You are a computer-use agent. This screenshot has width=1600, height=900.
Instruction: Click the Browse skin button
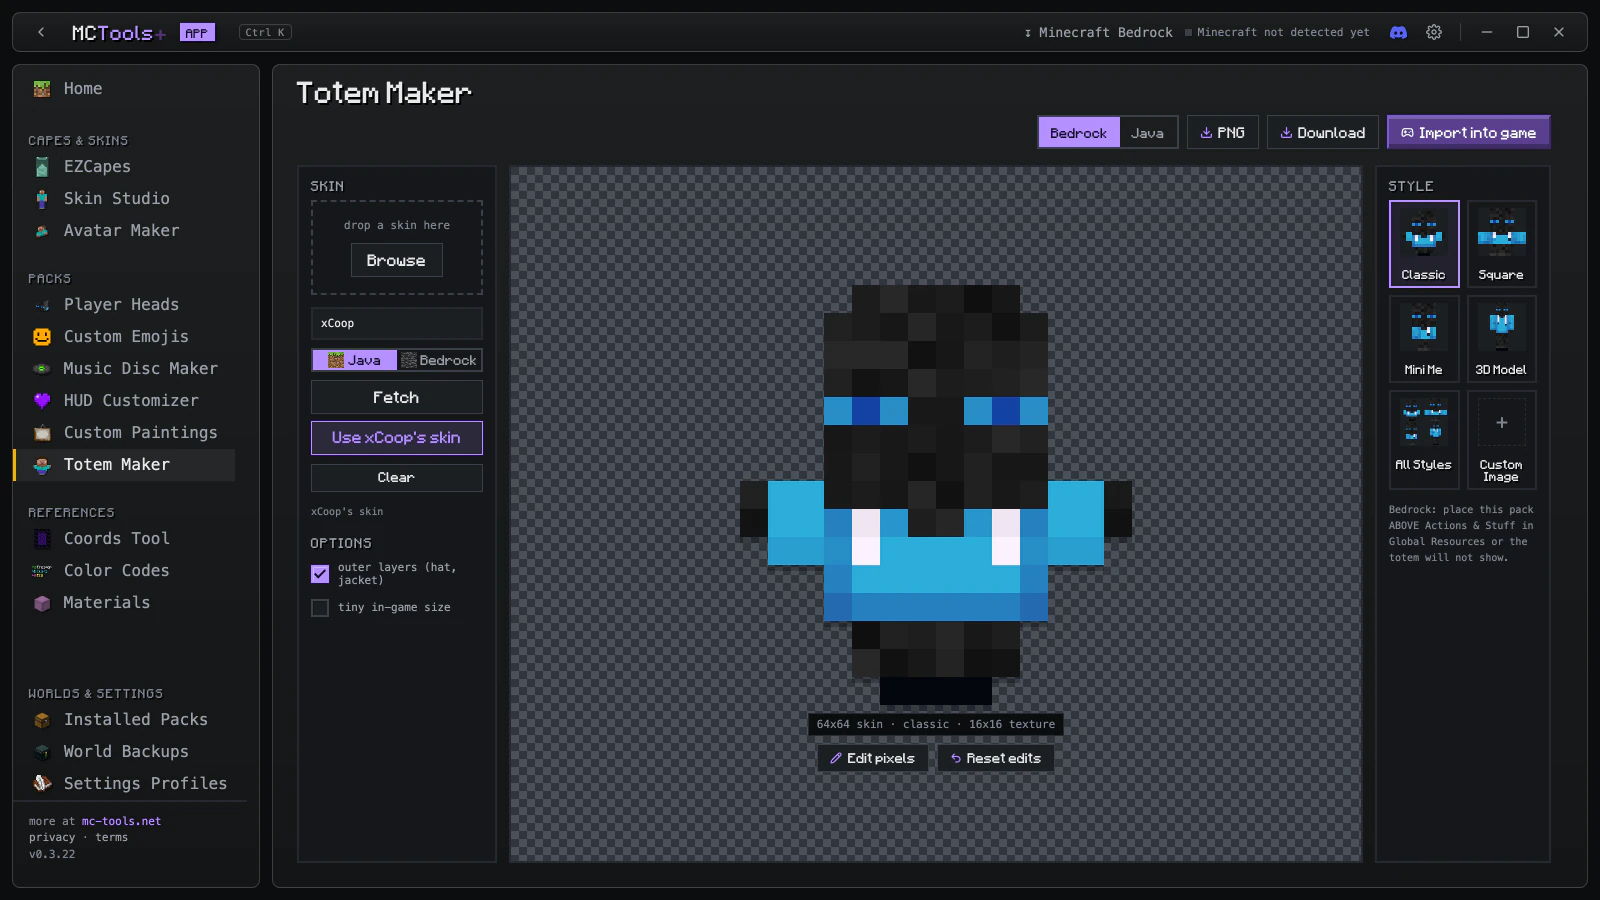396,260
